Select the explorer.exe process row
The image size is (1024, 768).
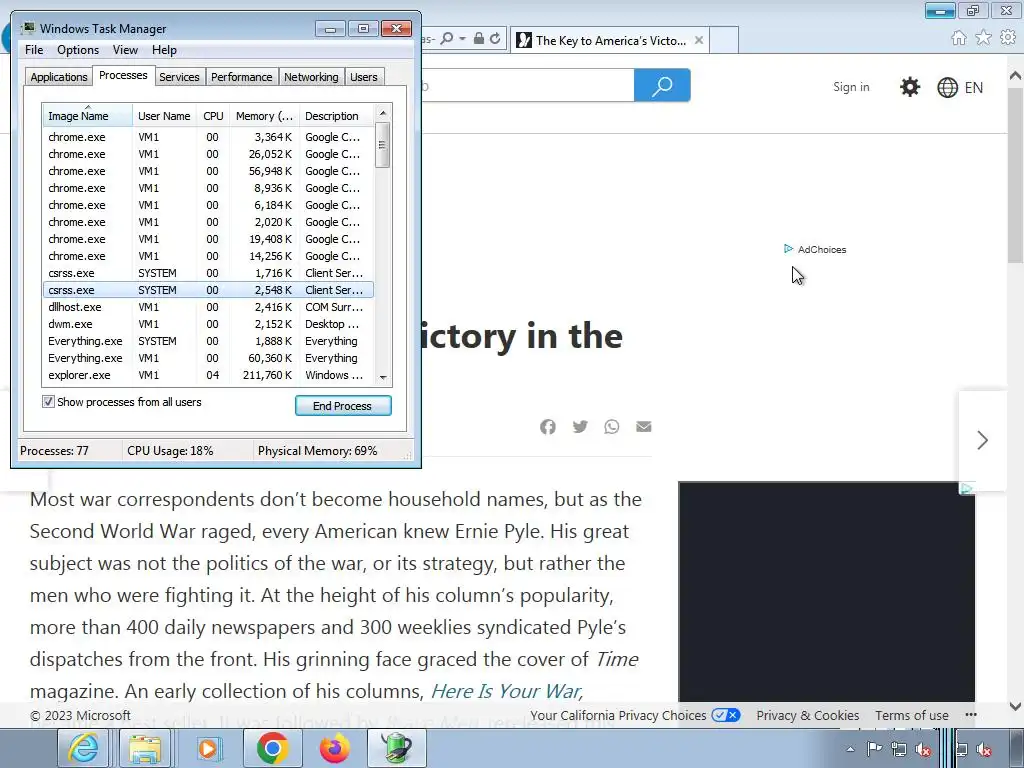[208, 375]
